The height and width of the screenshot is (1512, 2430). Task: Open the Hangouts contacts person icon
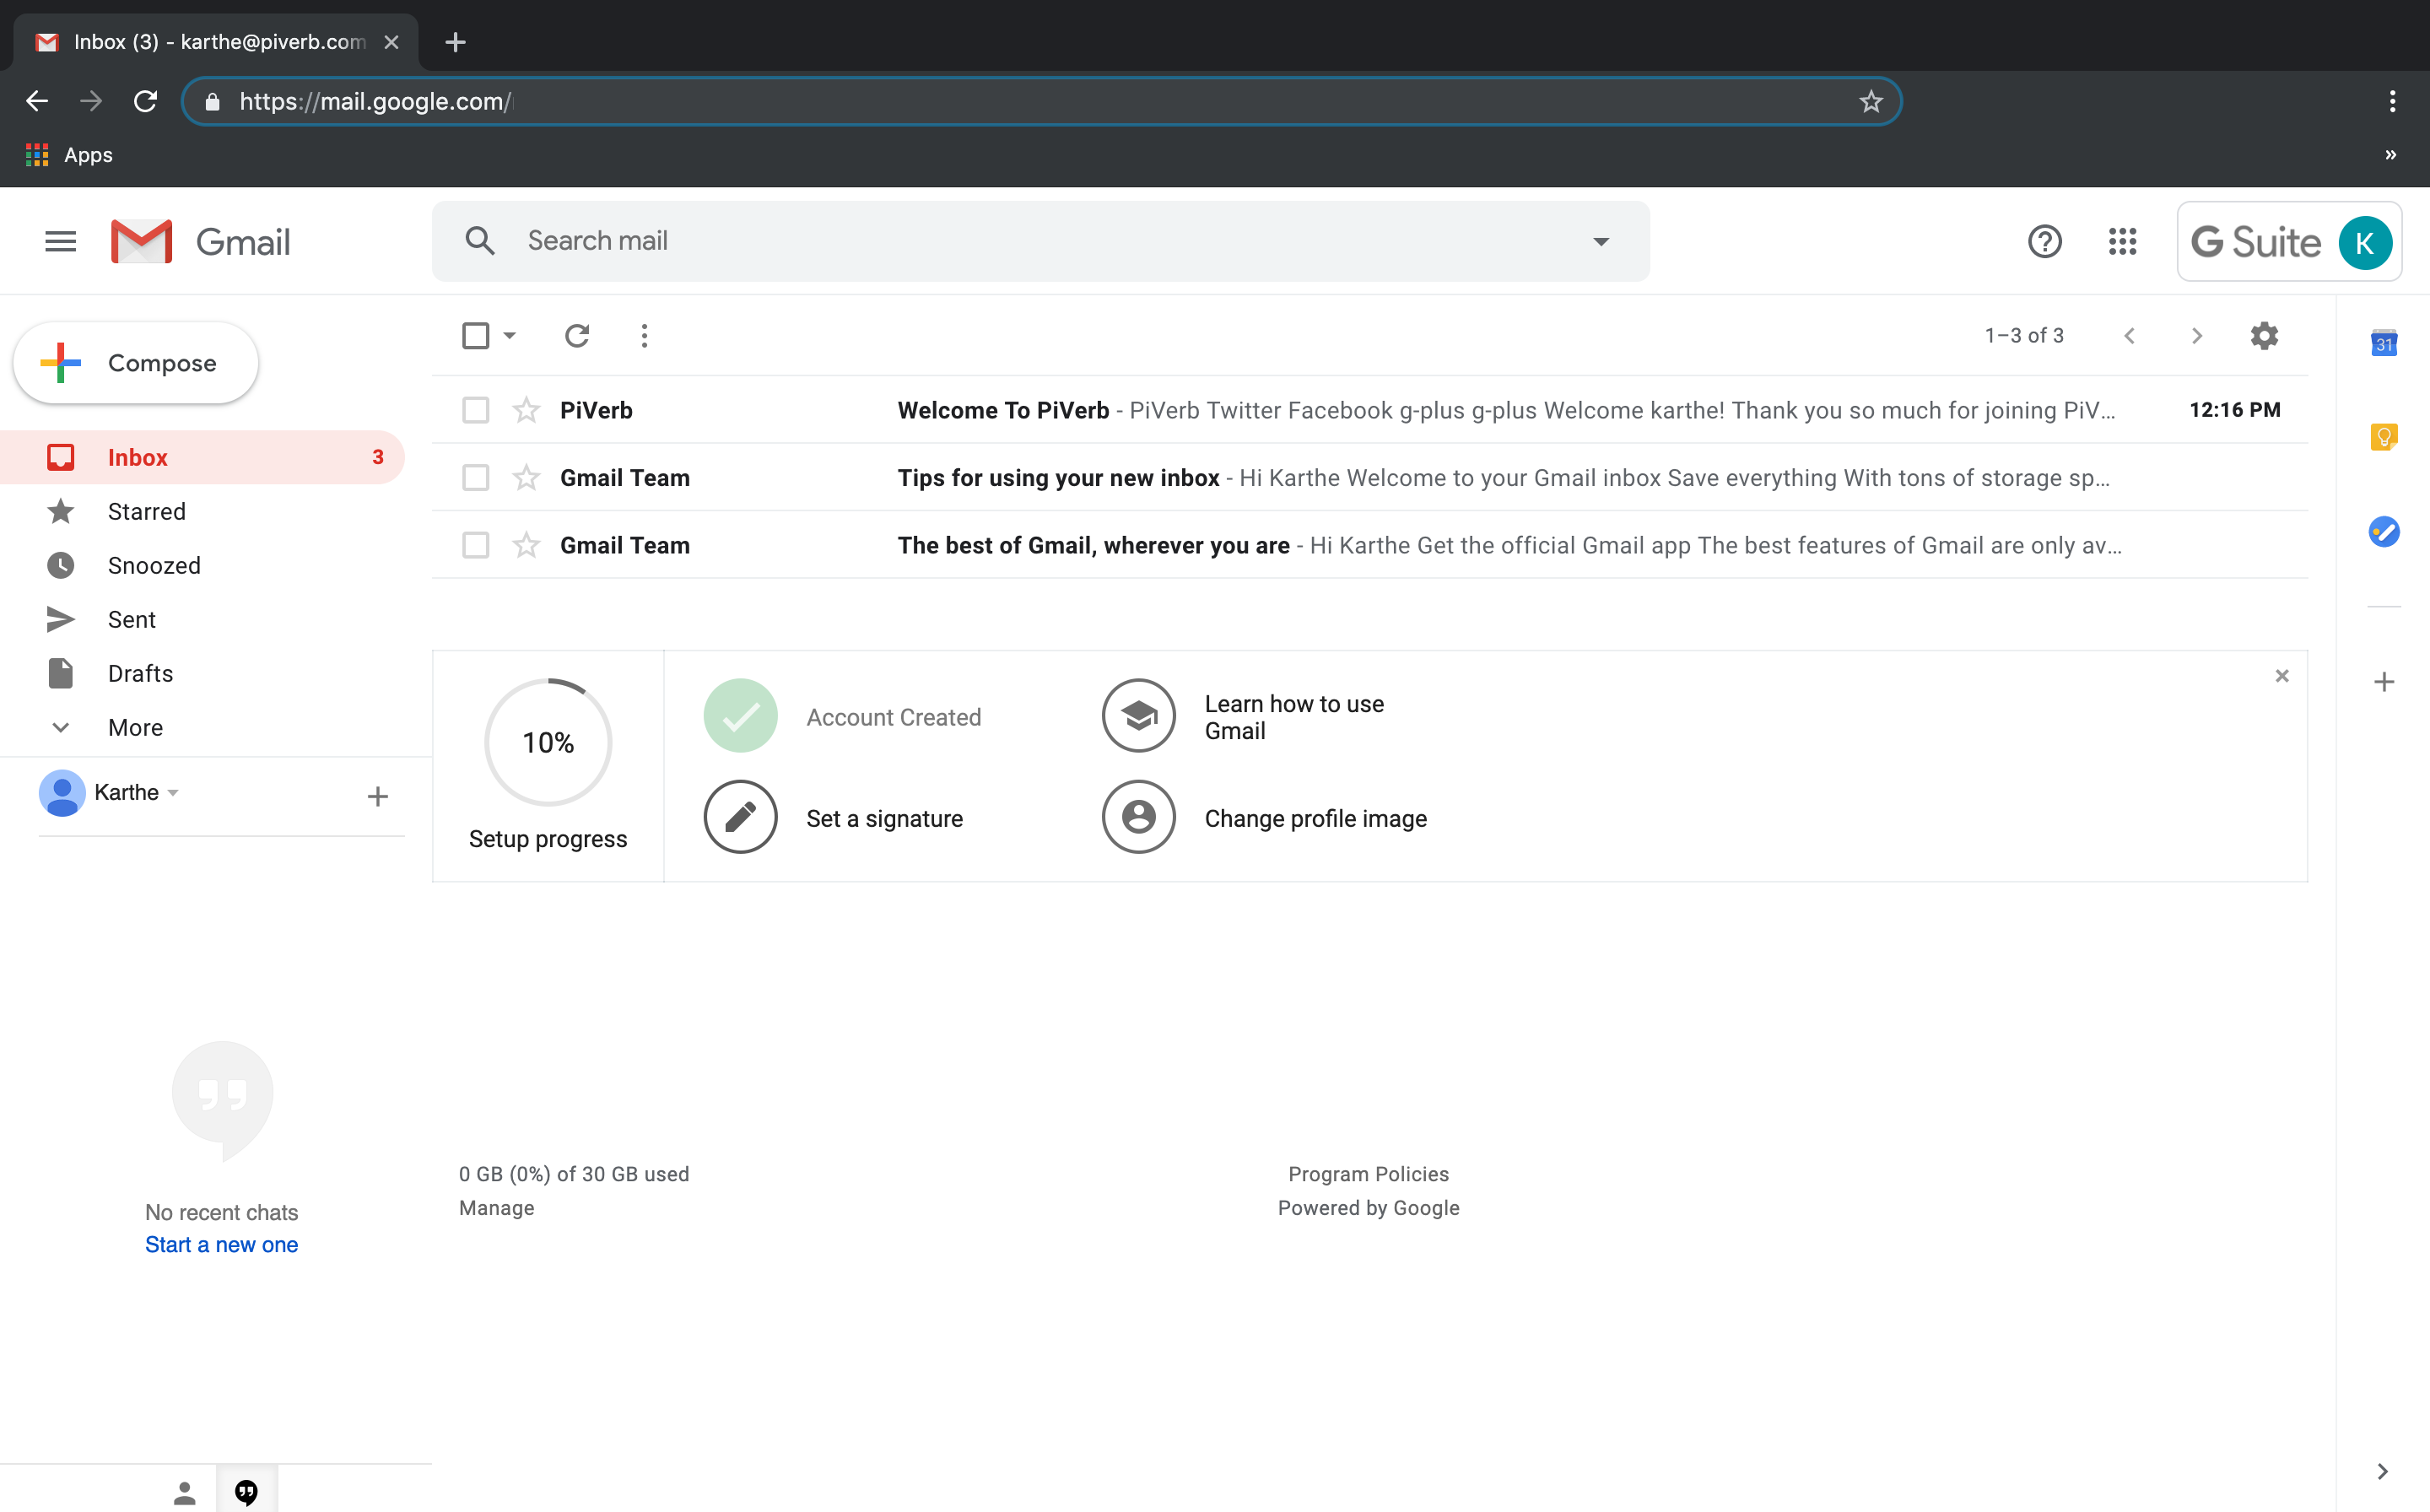coord(184,1493)
